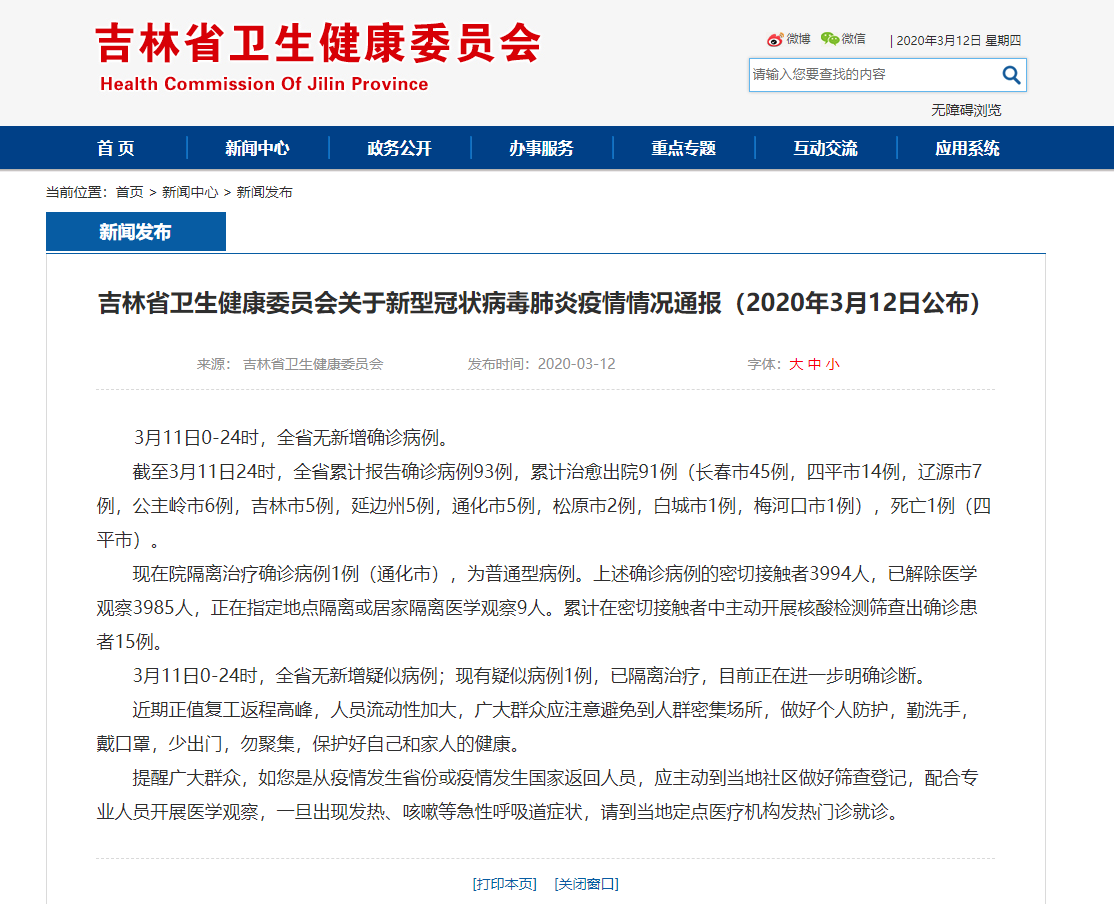Go to 首页 in navigation bar
The height and width of the screenshot is (904, 1114).
pyautogui.click(x=116, y=148)
